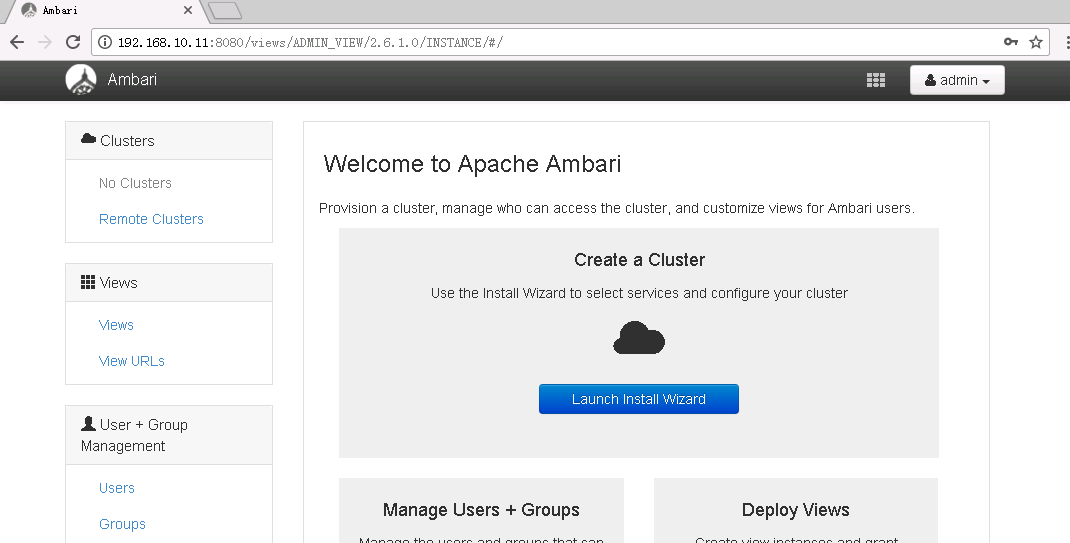
Task: Click the browser forward arrow
Action: point(45,42)
